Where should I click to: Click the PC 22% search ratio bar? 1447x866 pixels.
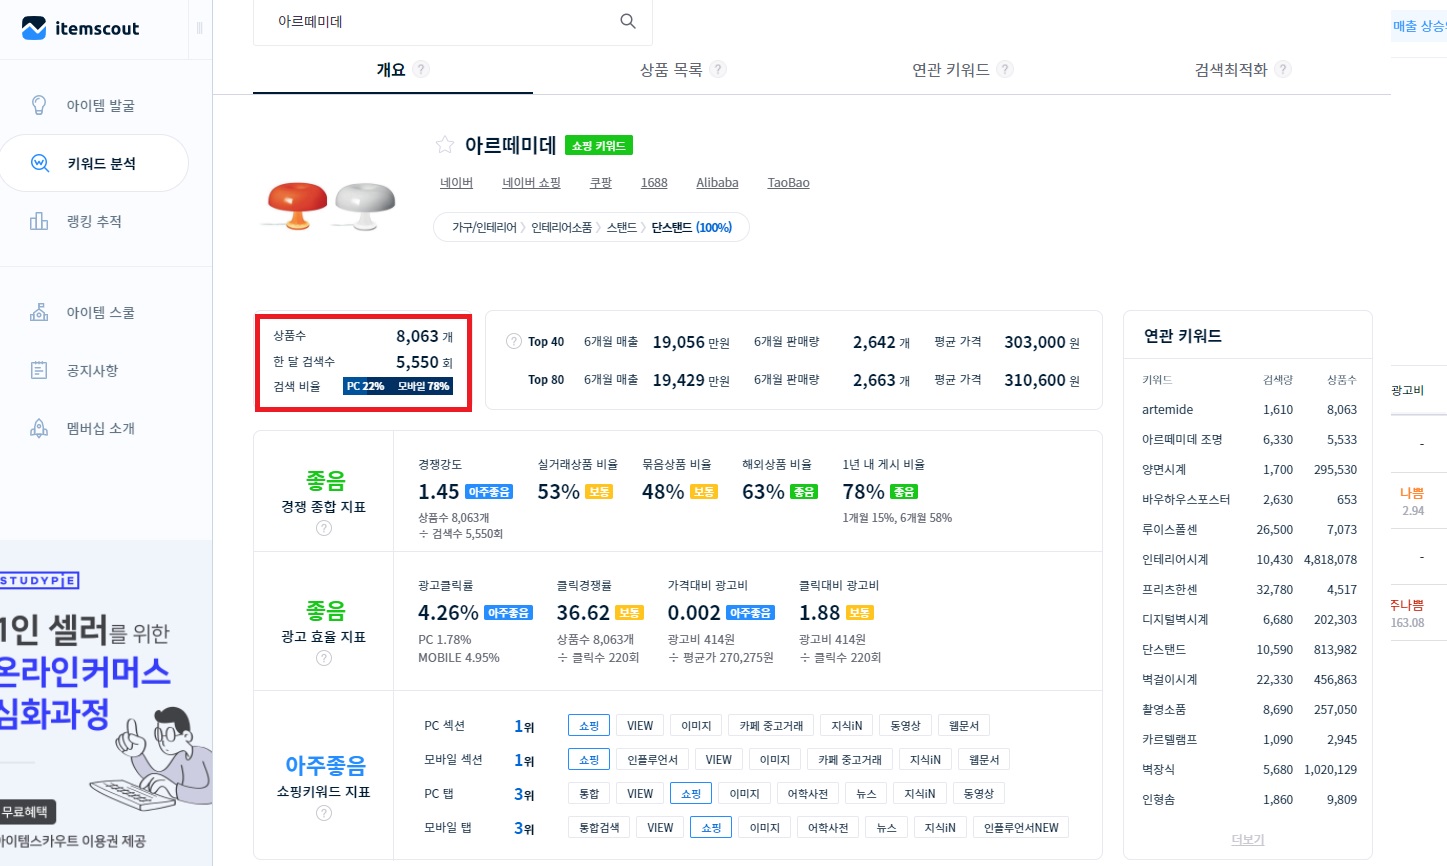365,386
